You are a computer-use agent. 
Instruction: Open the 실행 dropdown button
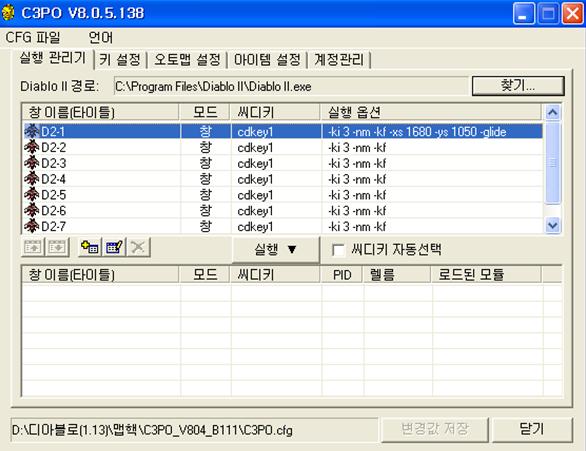pyautogui.click(x=275, y=250)
